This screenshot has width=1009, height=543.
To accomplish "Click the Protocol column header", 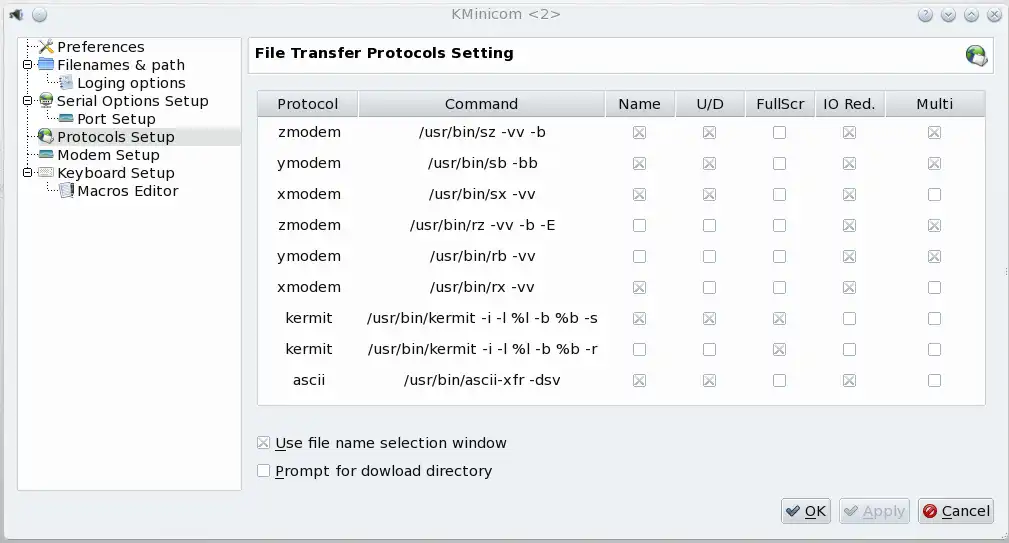I will click(308, 104).
